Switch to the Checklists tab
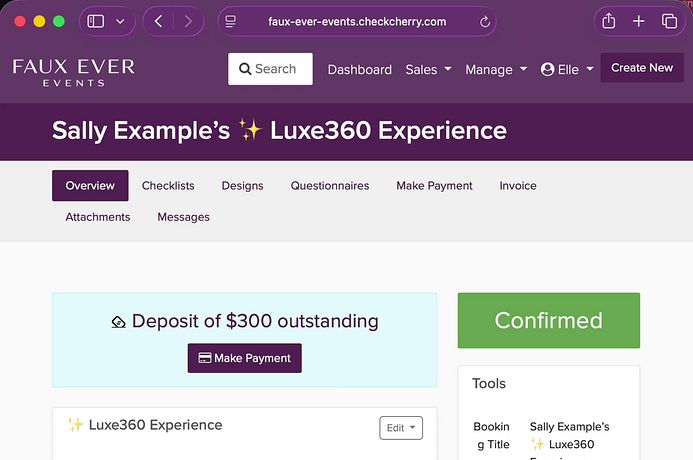This screenshot has height=460, width=693. pyautogui.click(x=168, y=185)
